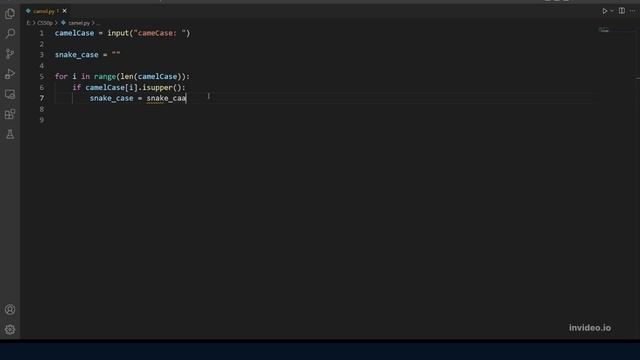
Task: Click the minimap code preview
Action: point(604,30)
